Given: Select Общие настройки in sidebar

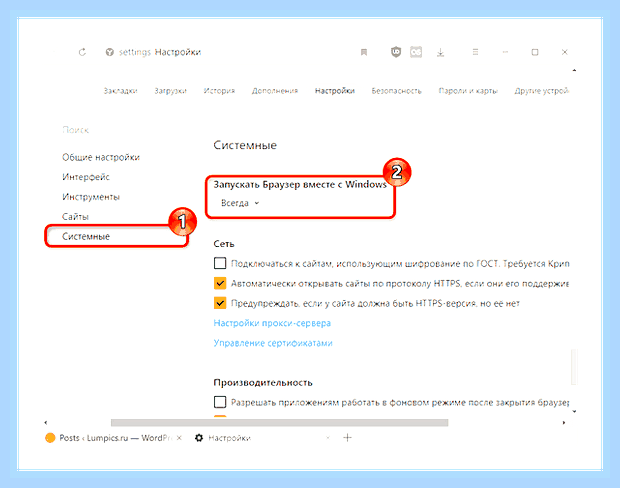Looking at the screenshot, I should (x=101, y=157).
